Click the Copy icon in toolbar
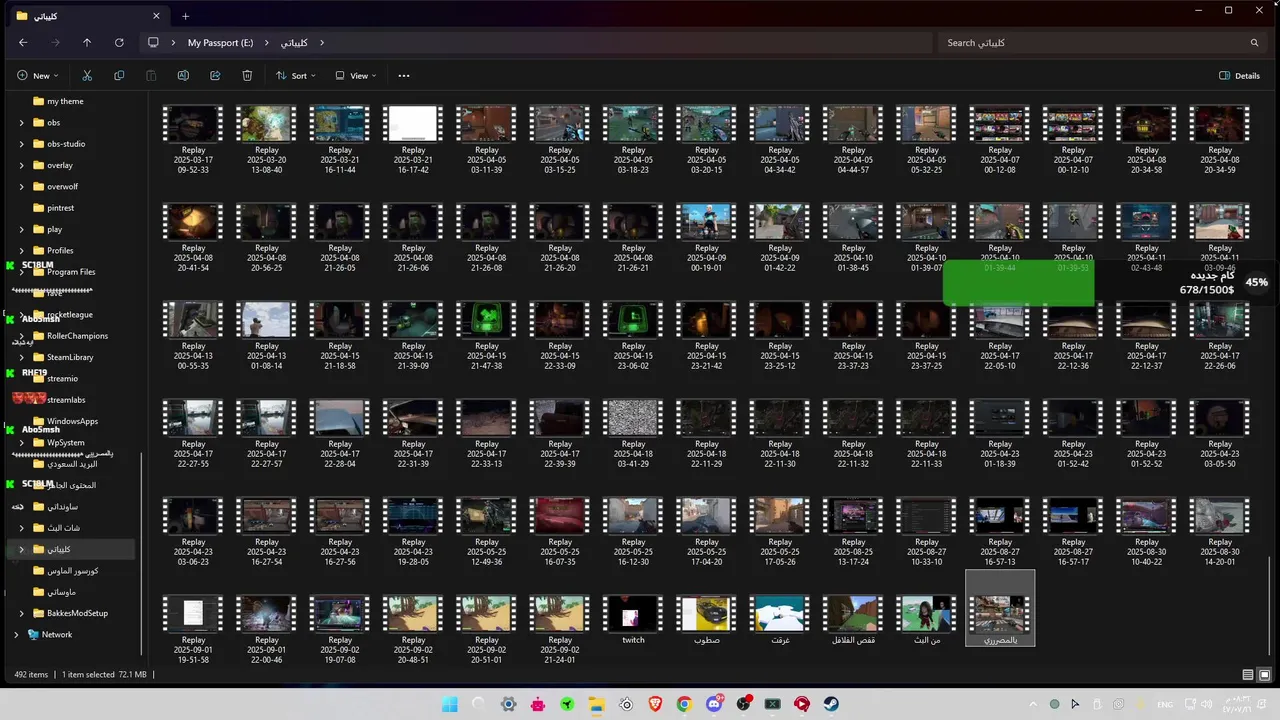Image resolution: width=1280 pixels, height=720 pixels. click(119, 75)
